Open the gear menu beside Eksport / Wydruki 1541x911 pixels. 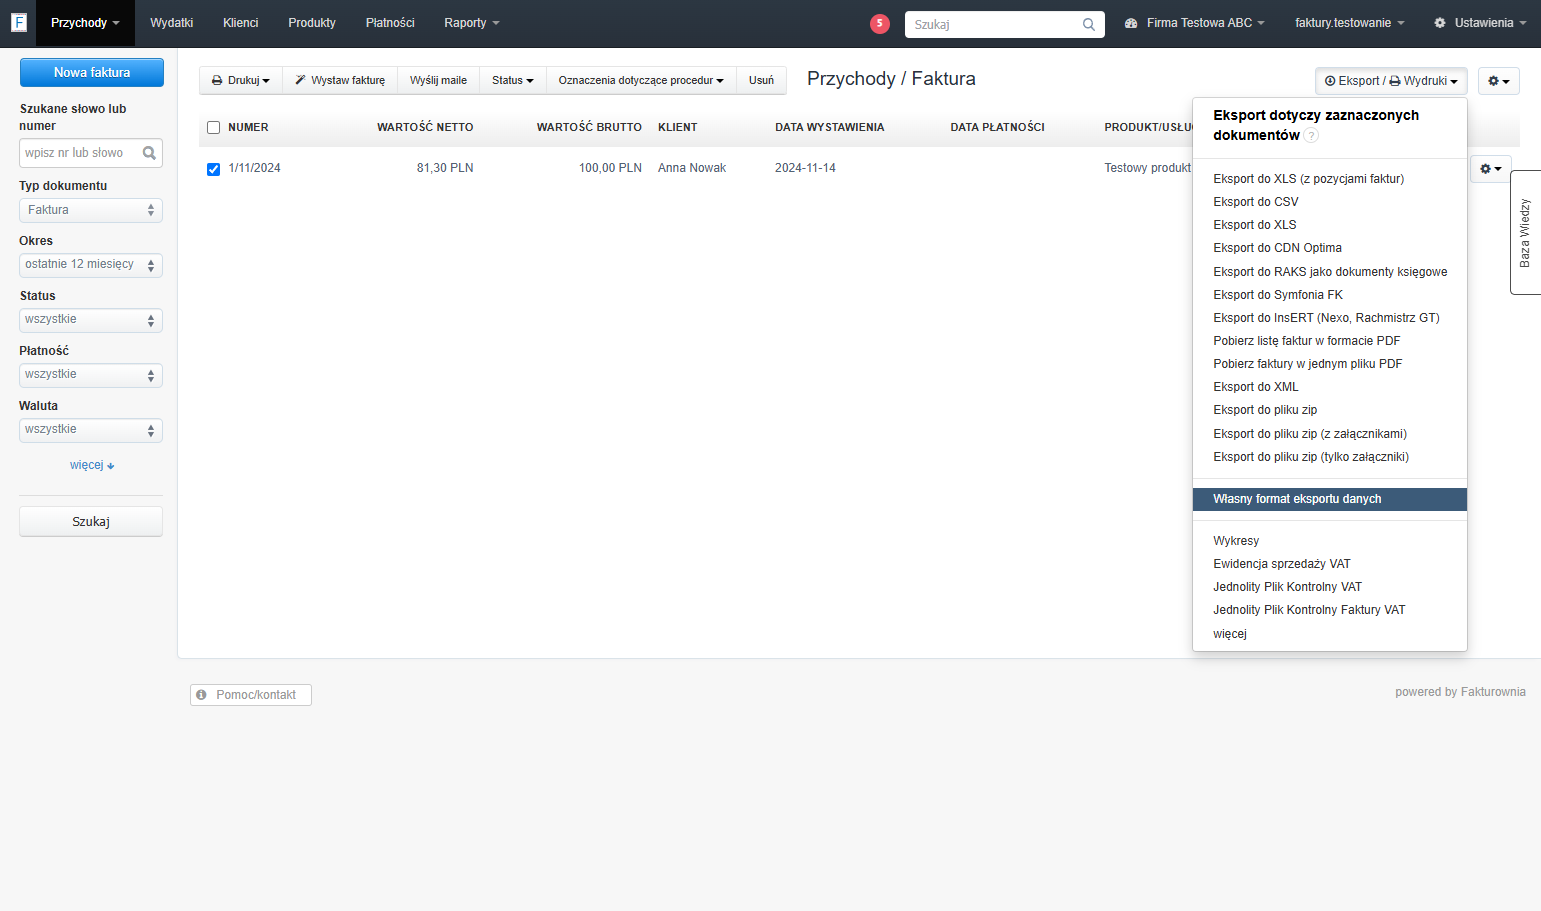pyautogui.click(x=1498, y=81)
